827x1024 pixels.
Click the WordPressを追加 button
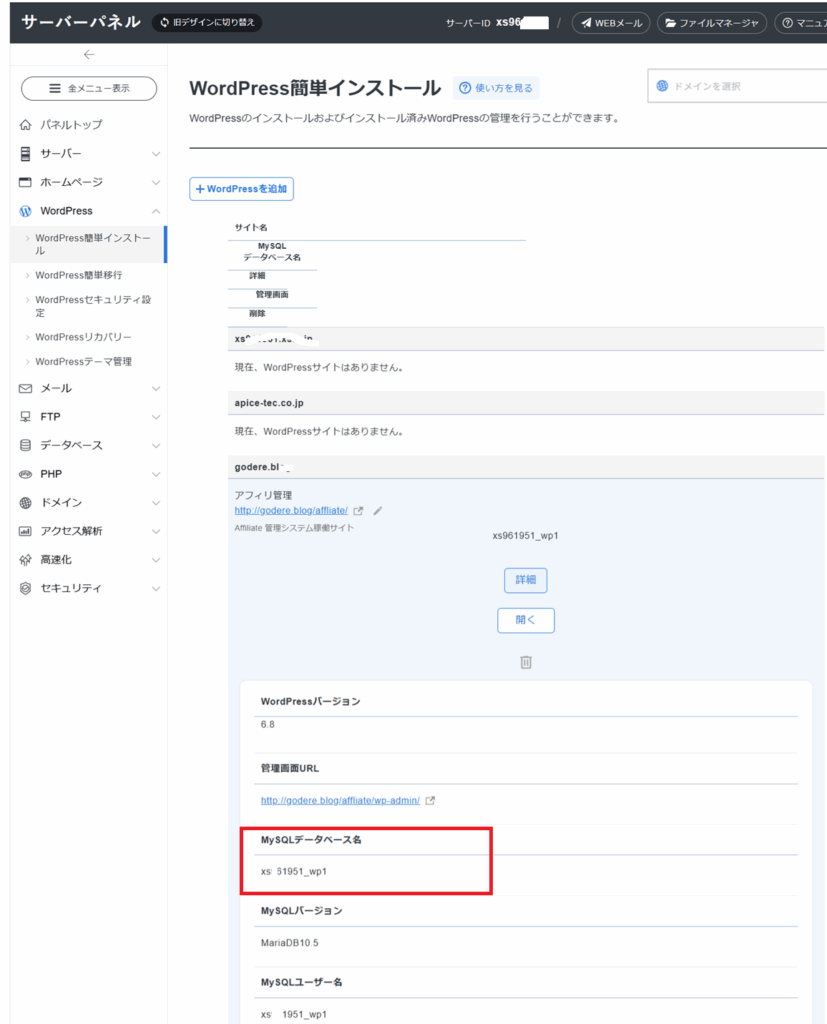[242, 189]
